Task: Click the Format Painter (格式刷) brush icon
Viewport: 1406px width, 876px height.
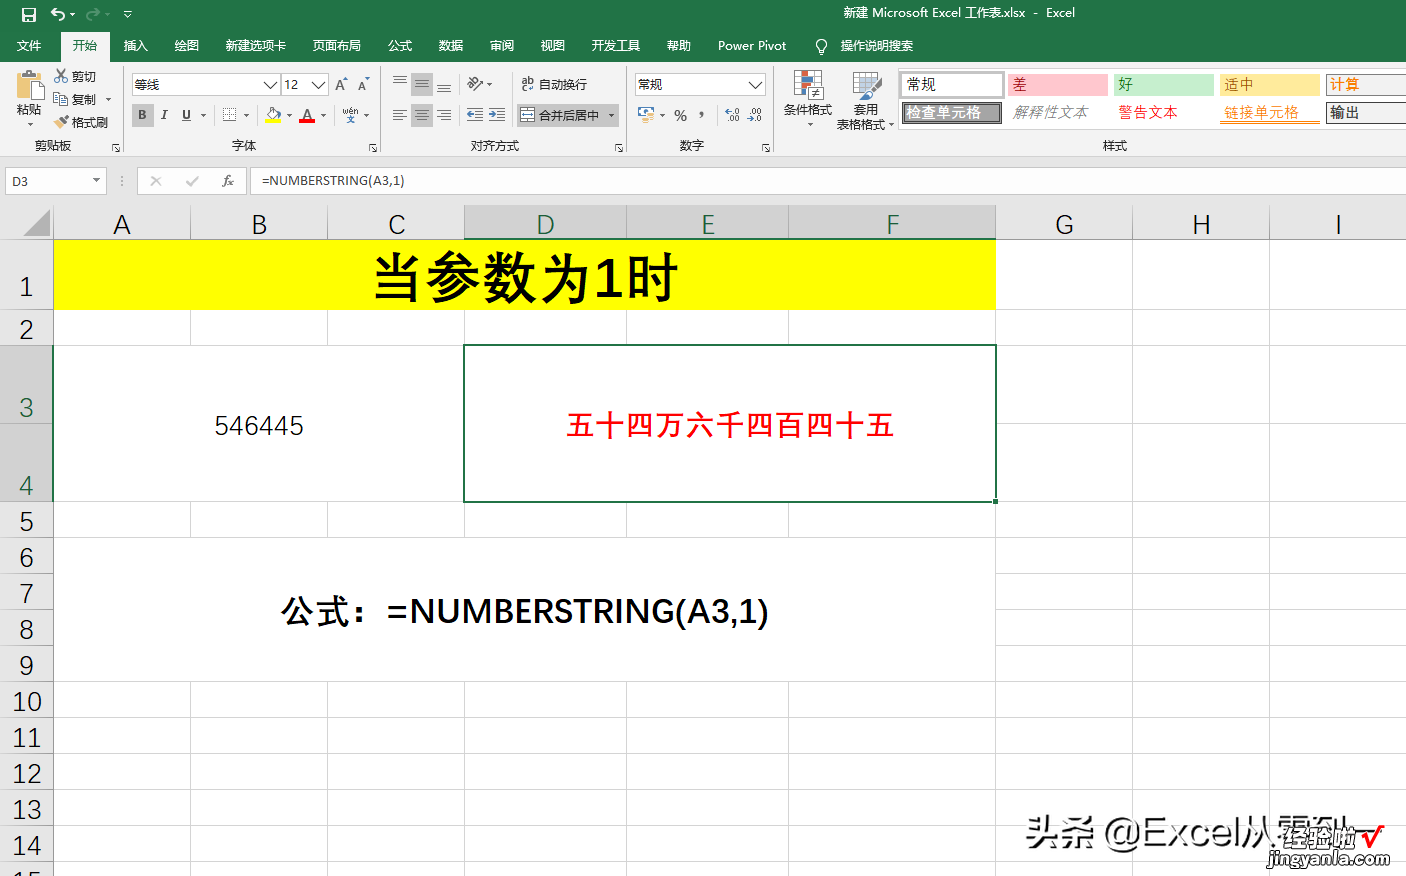Action: pyautogui.click(x=61, y=122)
